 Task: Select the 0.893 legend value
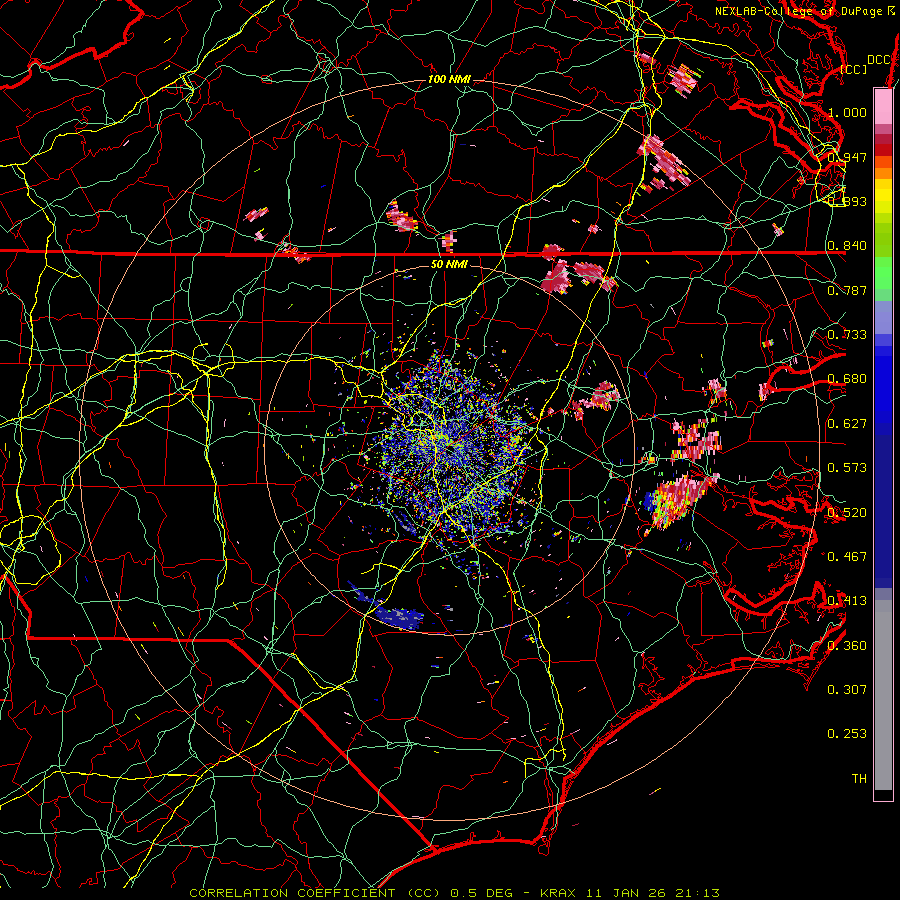pyautogui.click(x=847, y=201)
